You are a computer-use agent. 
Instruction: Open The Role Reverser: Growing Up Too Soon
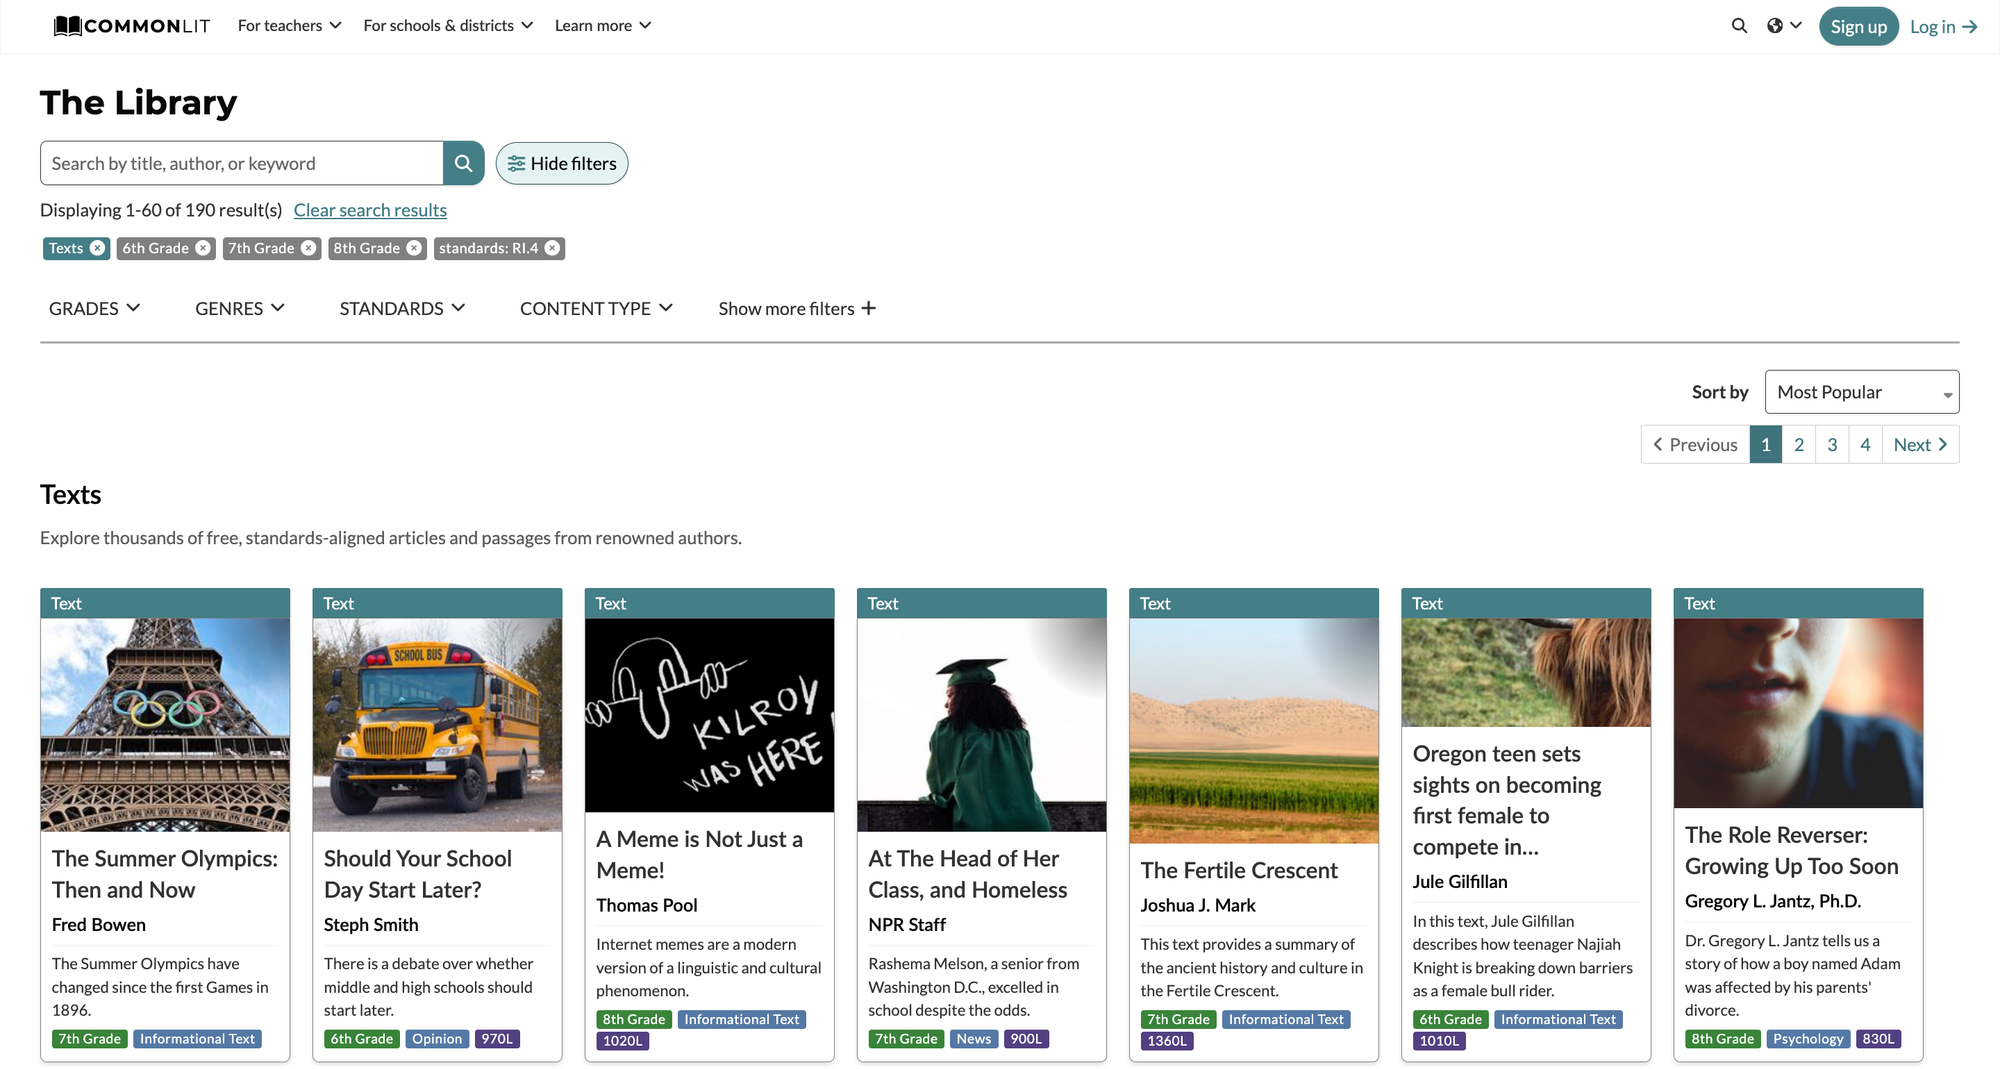coord(1791,851)
